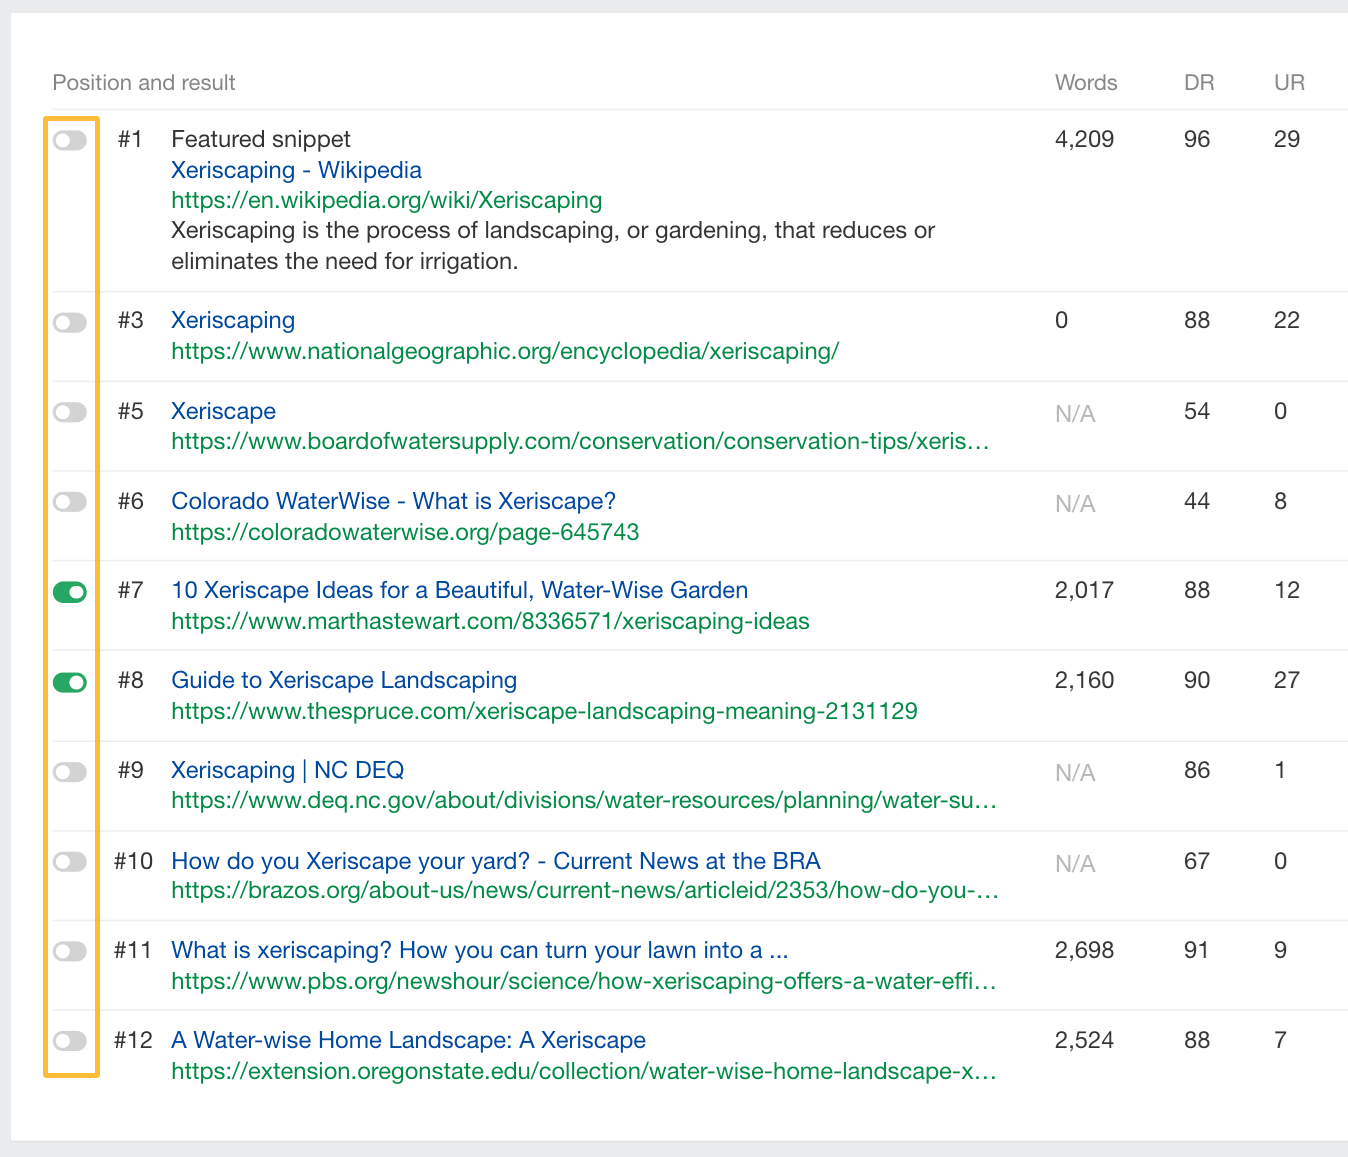Switch on toggle for PBS position #11

(x=70, y=951)
